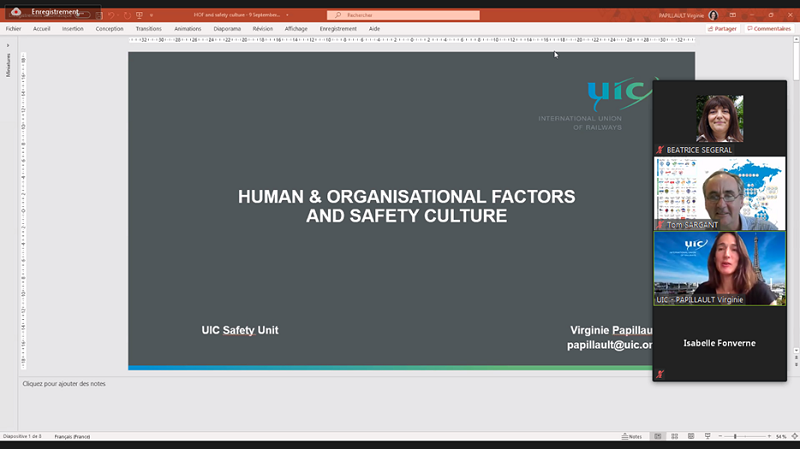Open the Animations ribbon tab

click(188, 29)
